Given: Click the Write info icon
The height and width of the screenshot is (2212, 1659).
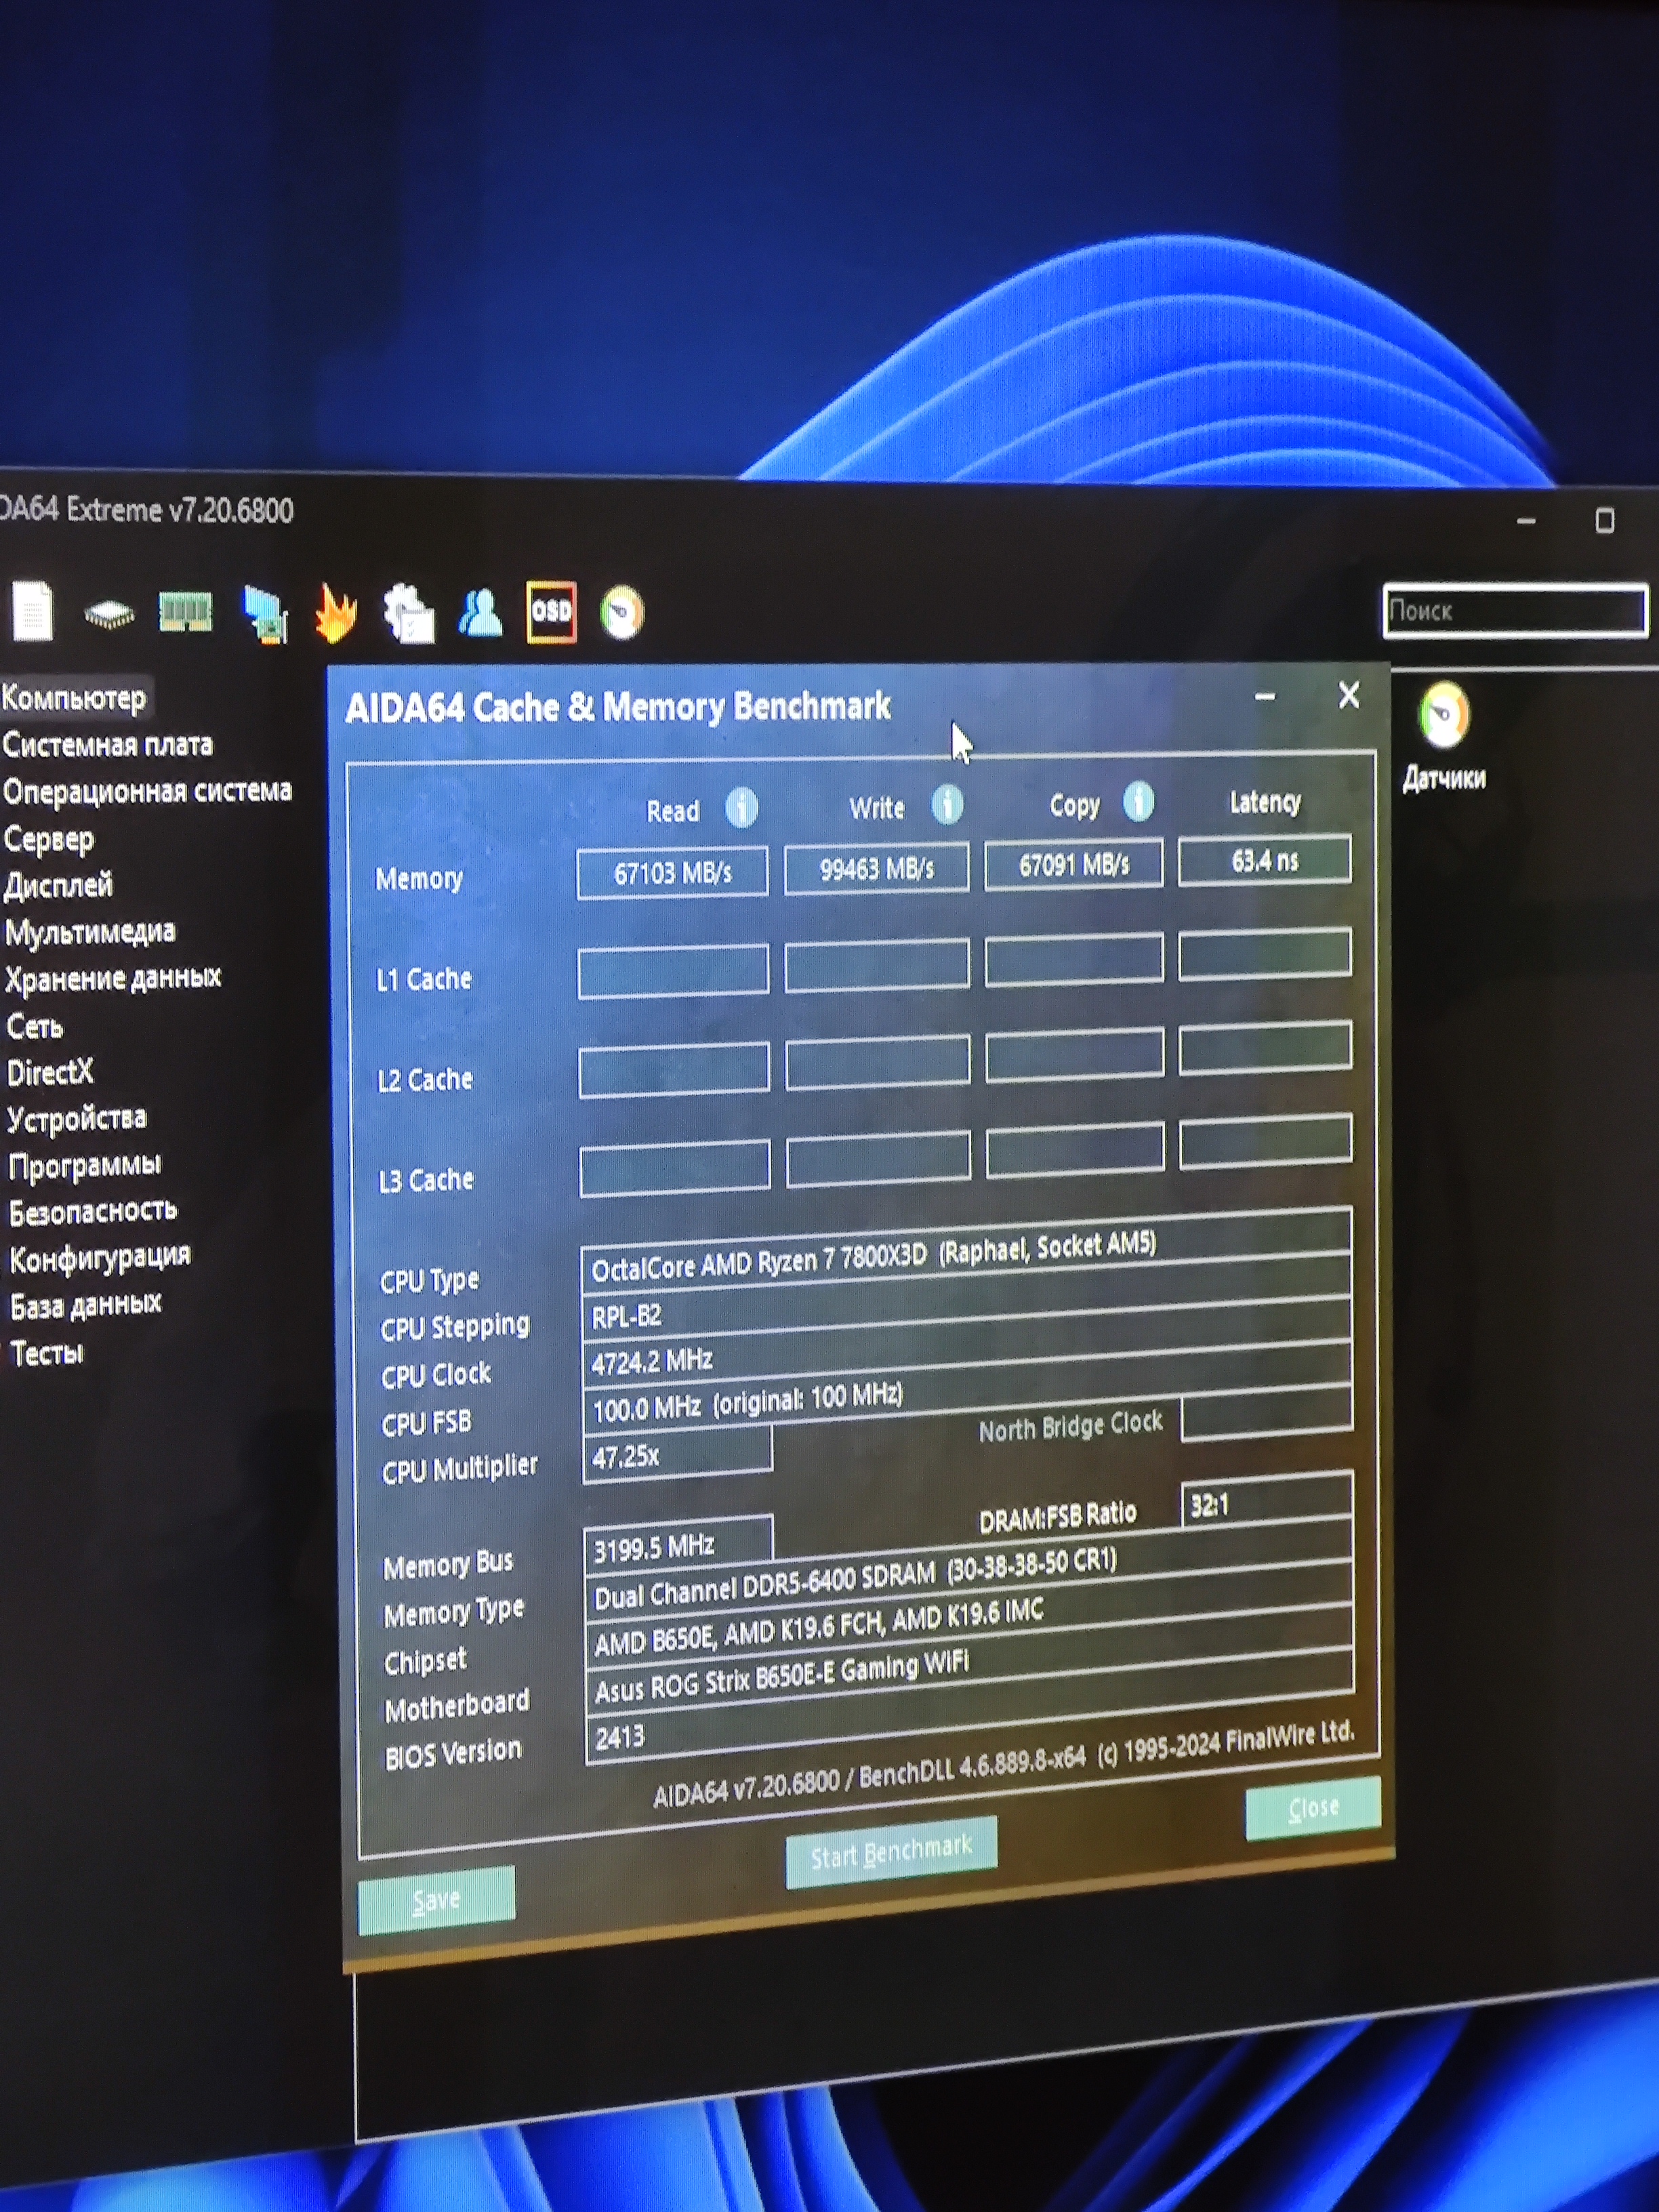Looking at the screenshot, I should (947, 804).
